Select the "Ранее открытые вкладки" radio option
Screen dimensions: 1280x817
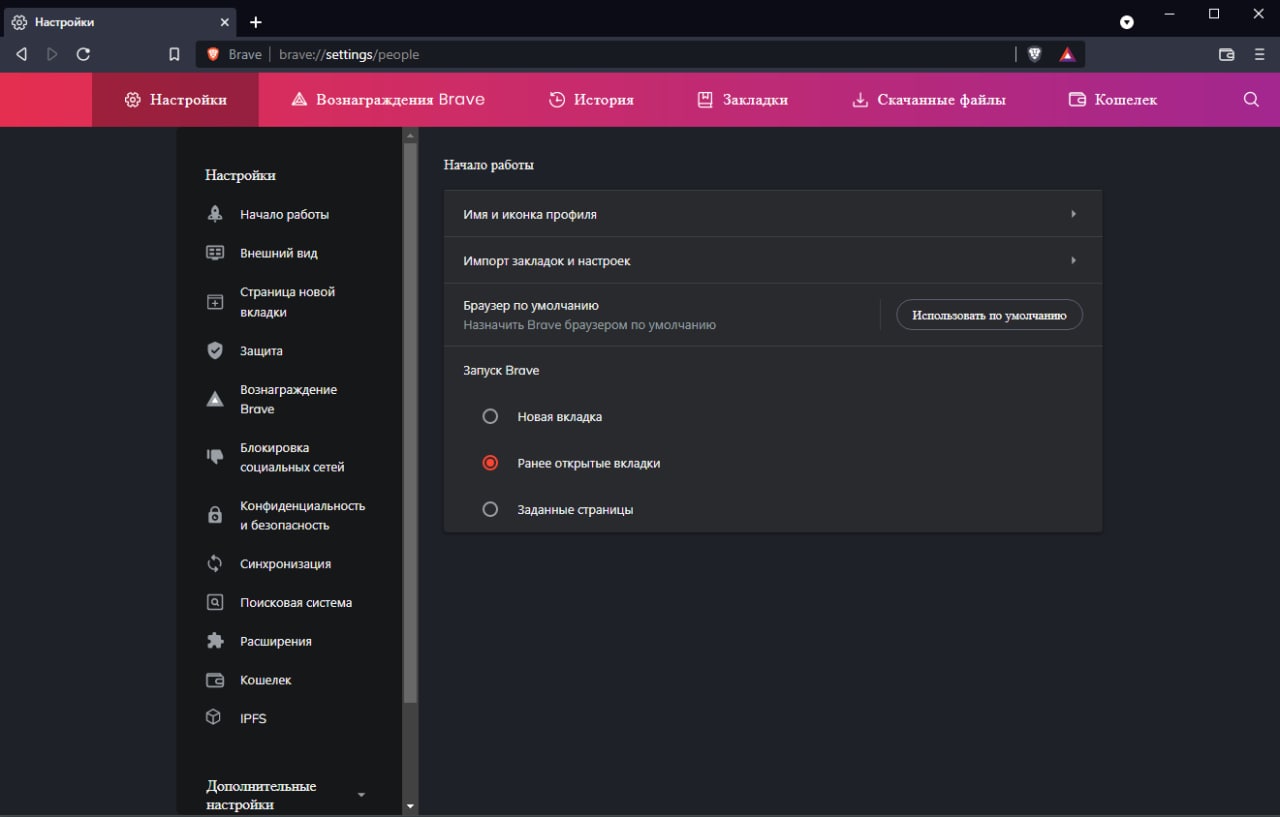point(490,463)
